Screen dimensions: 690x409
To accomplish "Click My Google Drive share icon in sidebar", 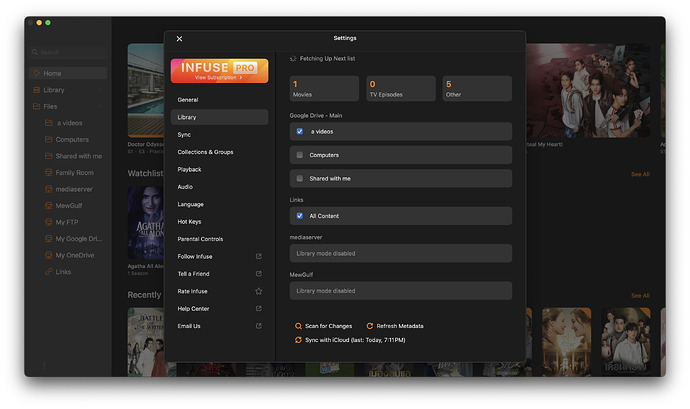I will click(49, 239).
